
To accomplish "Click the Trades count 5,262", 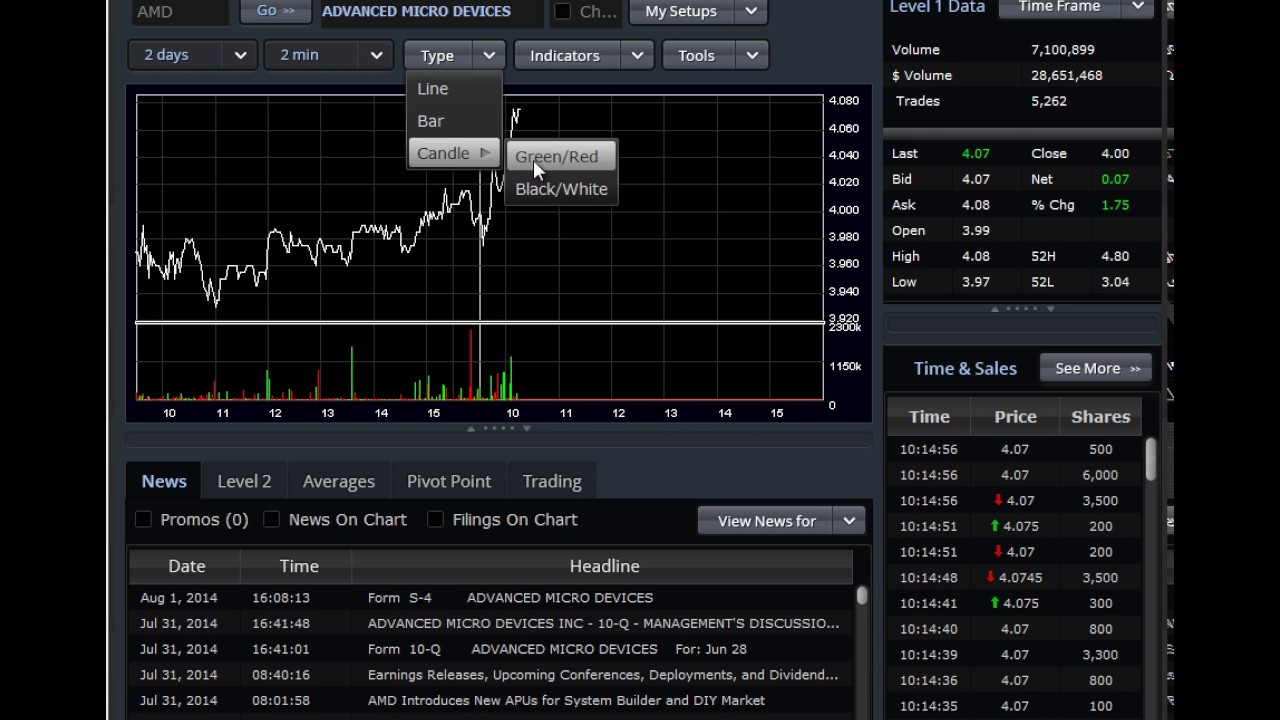I will pyautogui.click(x=1049, y=101).
